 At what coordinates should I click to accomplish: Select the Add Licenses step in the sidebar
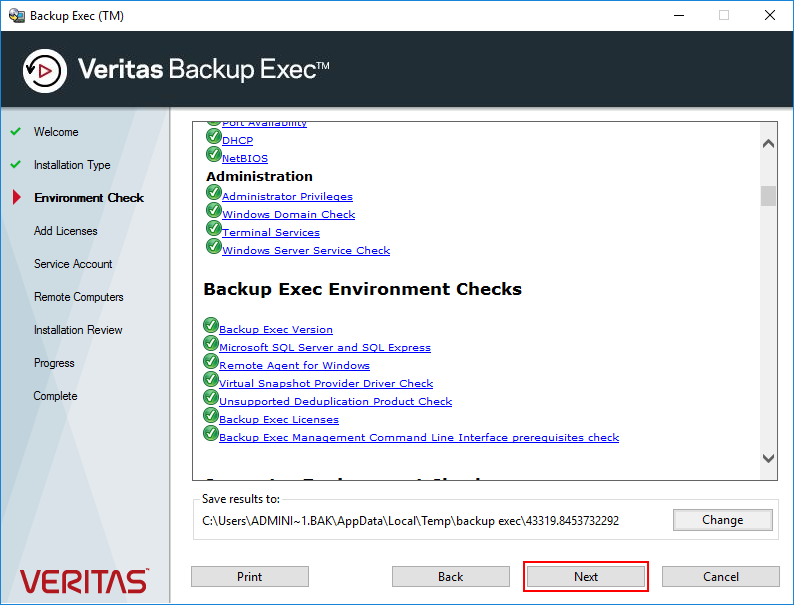coord(65,231)
